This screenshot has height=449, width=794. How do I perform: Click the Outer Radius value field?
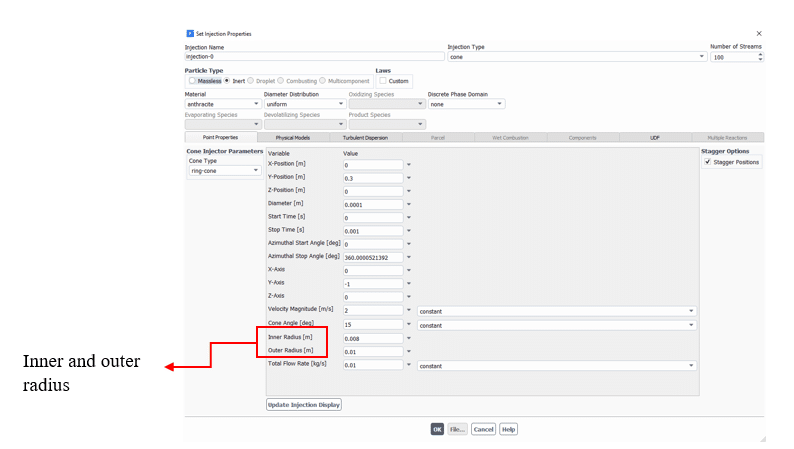pyautogui.click(x=372, y=352)
